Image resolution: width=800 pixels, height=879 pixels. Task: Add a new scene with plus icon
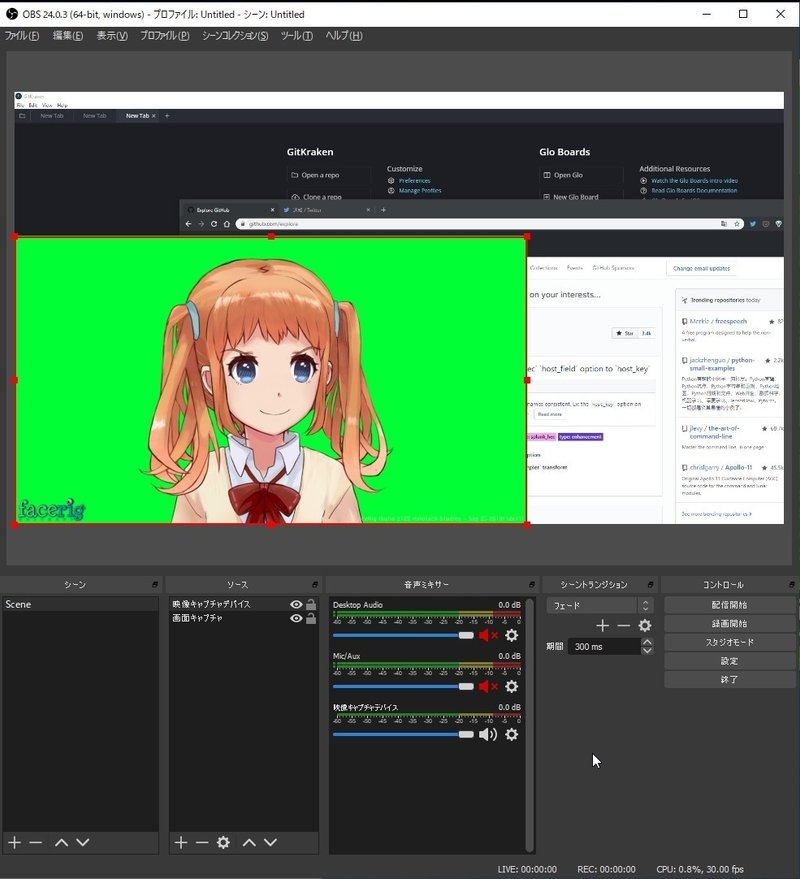[x=15, y=842]
